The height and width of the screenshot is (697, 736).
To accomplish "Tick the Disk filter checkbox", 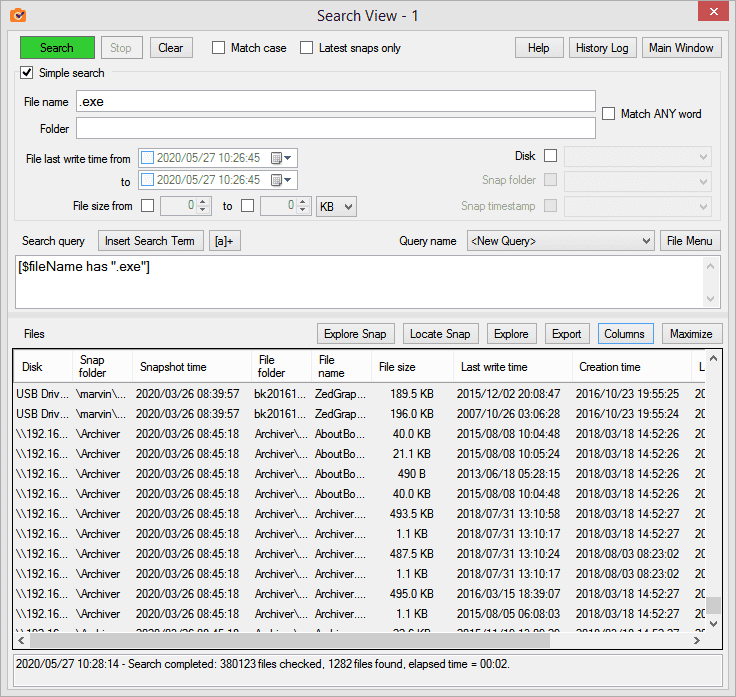I will [x=550, y=156].
